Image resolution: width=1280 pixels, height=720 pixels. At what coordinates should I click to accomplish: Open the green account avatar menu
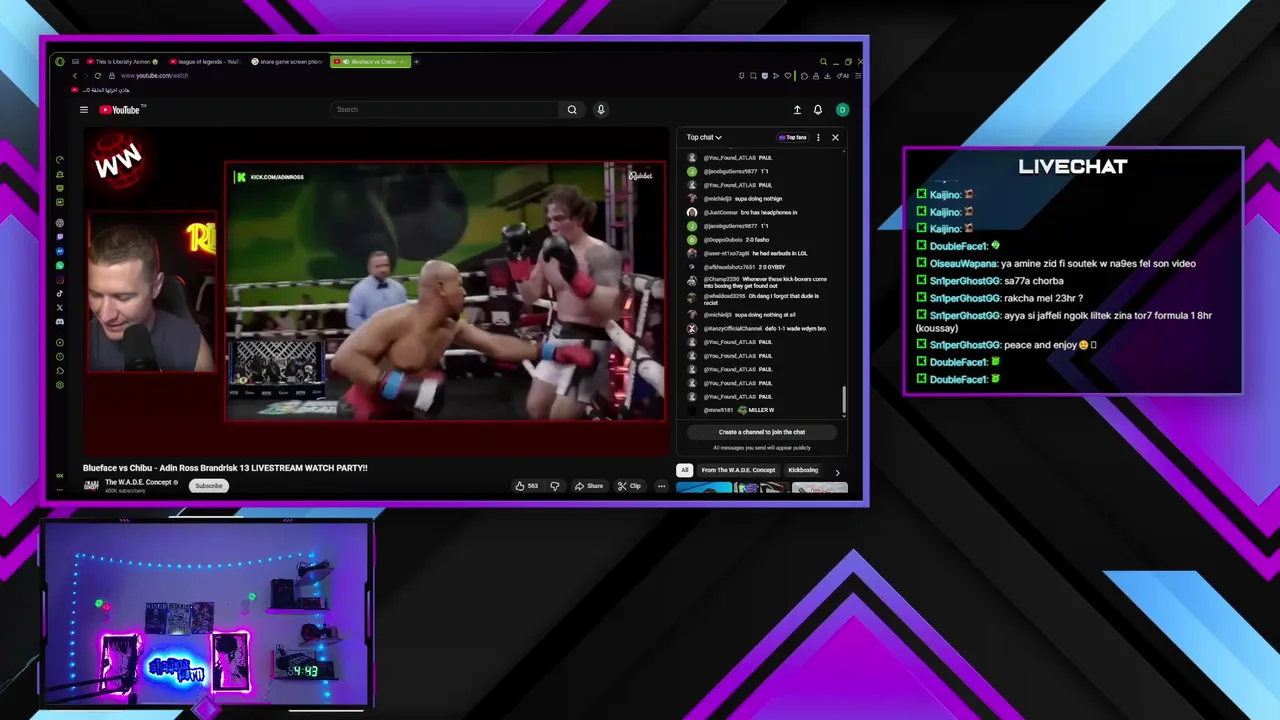pos(842,110)
